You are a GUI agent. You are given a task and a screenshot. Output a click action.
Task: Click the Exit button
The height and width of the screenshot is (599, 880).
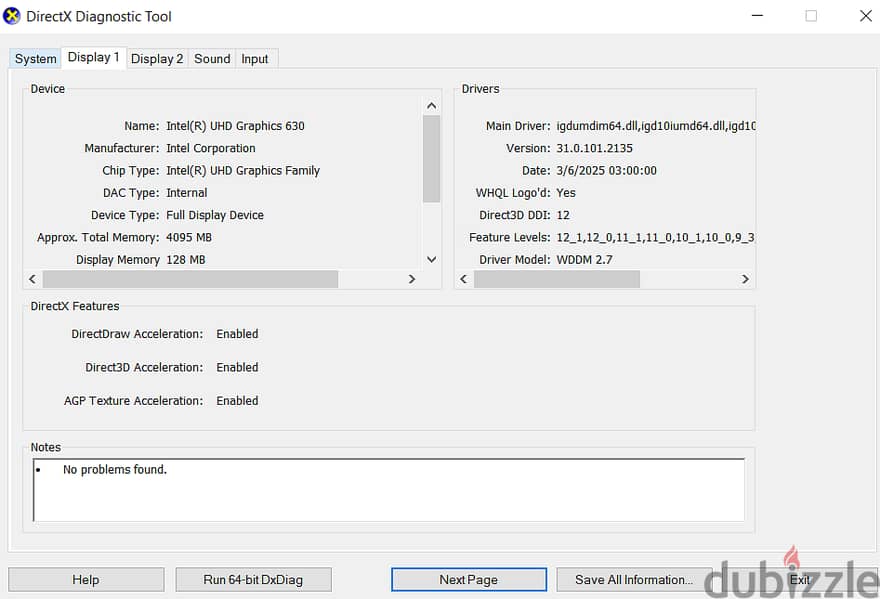[x=800, y=579]
